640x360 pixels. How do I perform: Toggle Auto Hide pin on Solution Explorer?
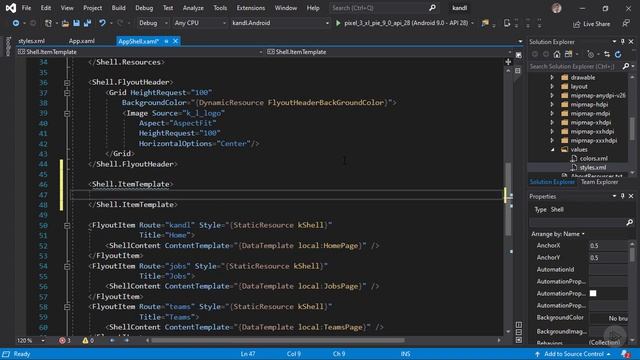pos(622,42)
